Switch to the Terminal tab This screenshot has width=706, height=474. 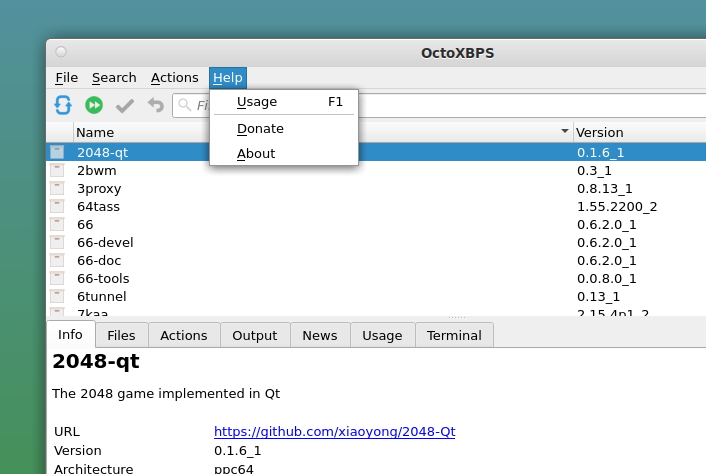454,335
